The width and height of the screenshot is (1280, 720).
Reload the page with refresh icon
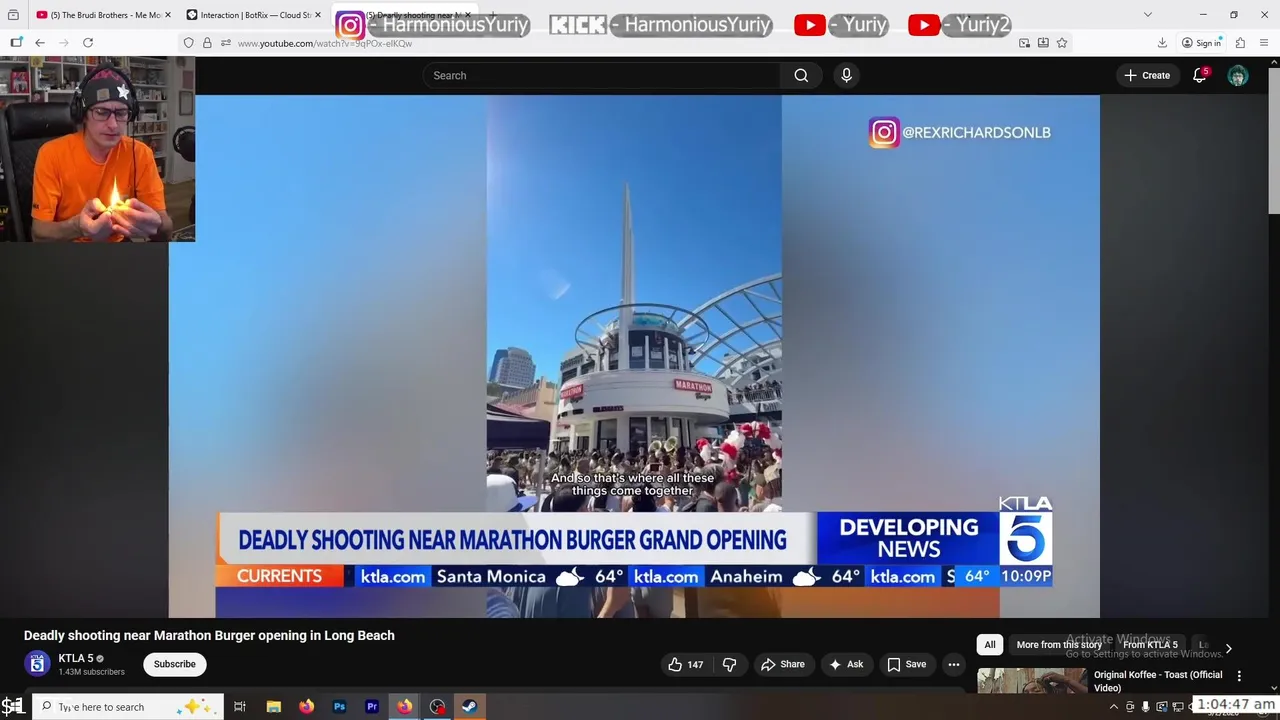[x=88, y=43]
